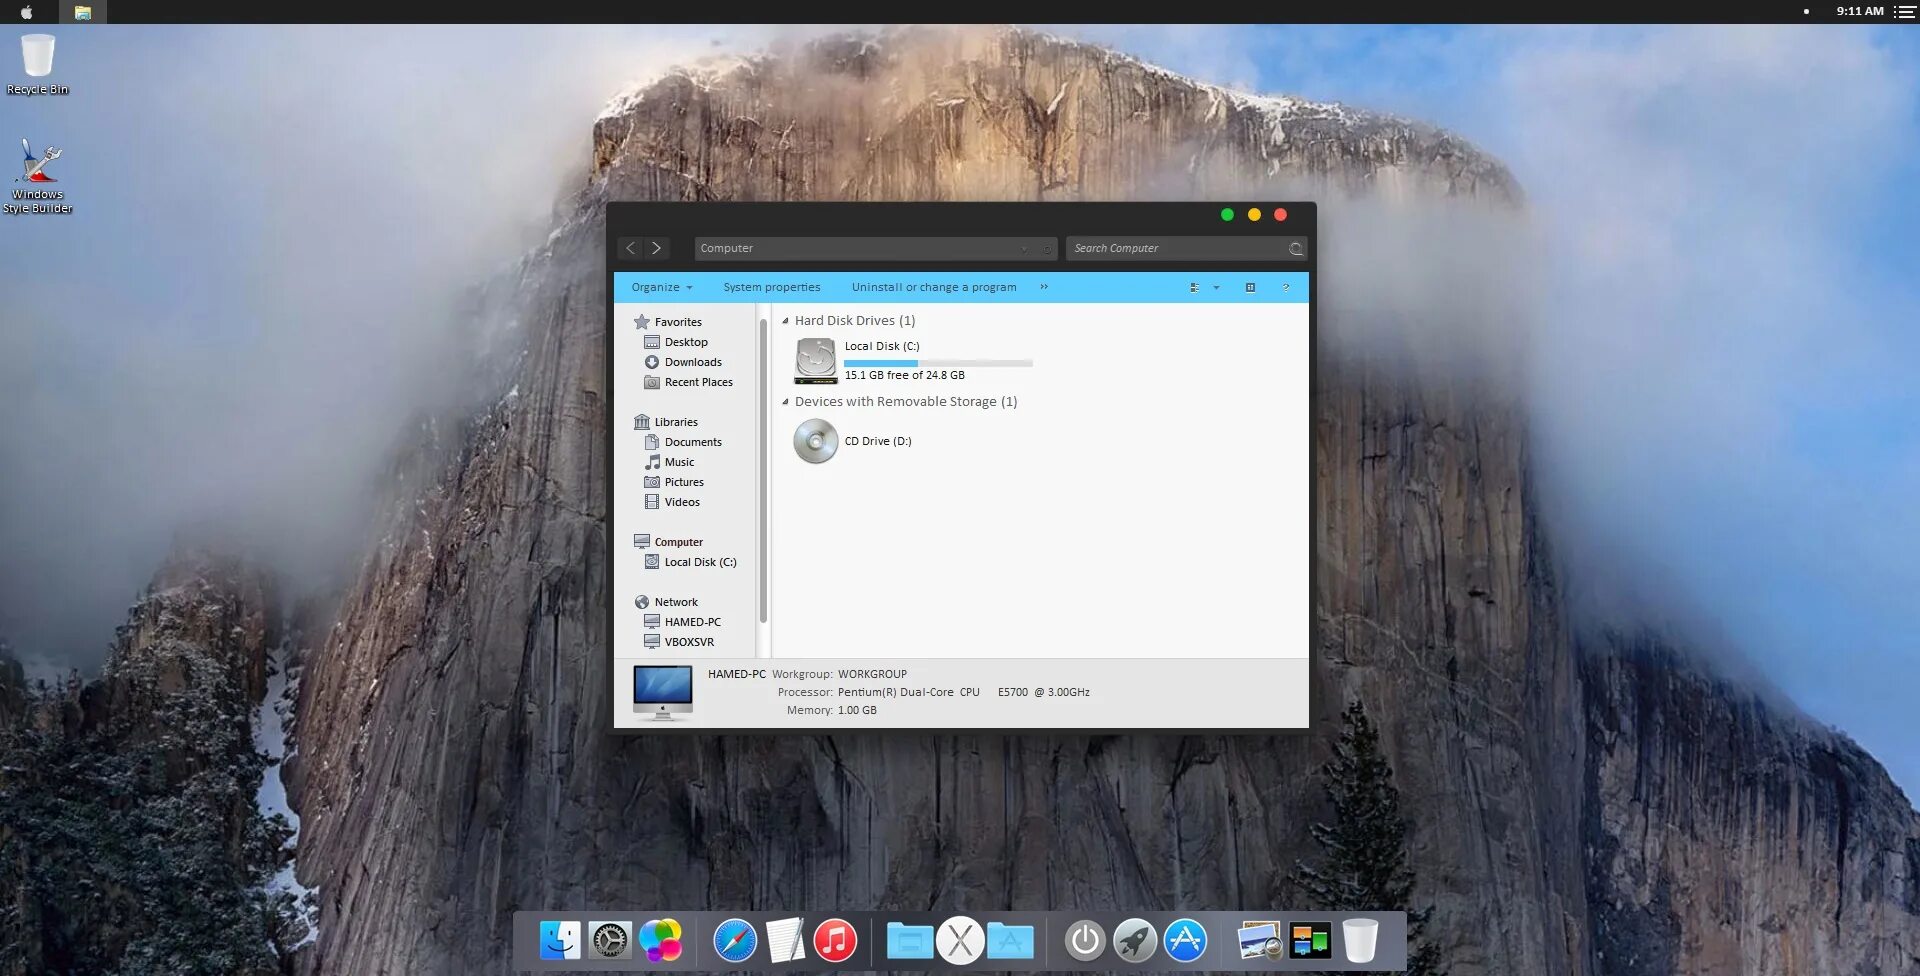
Task: Select the Local Disk (C:) drive icon
Action: pyautogui.click(x=816, y=361)
